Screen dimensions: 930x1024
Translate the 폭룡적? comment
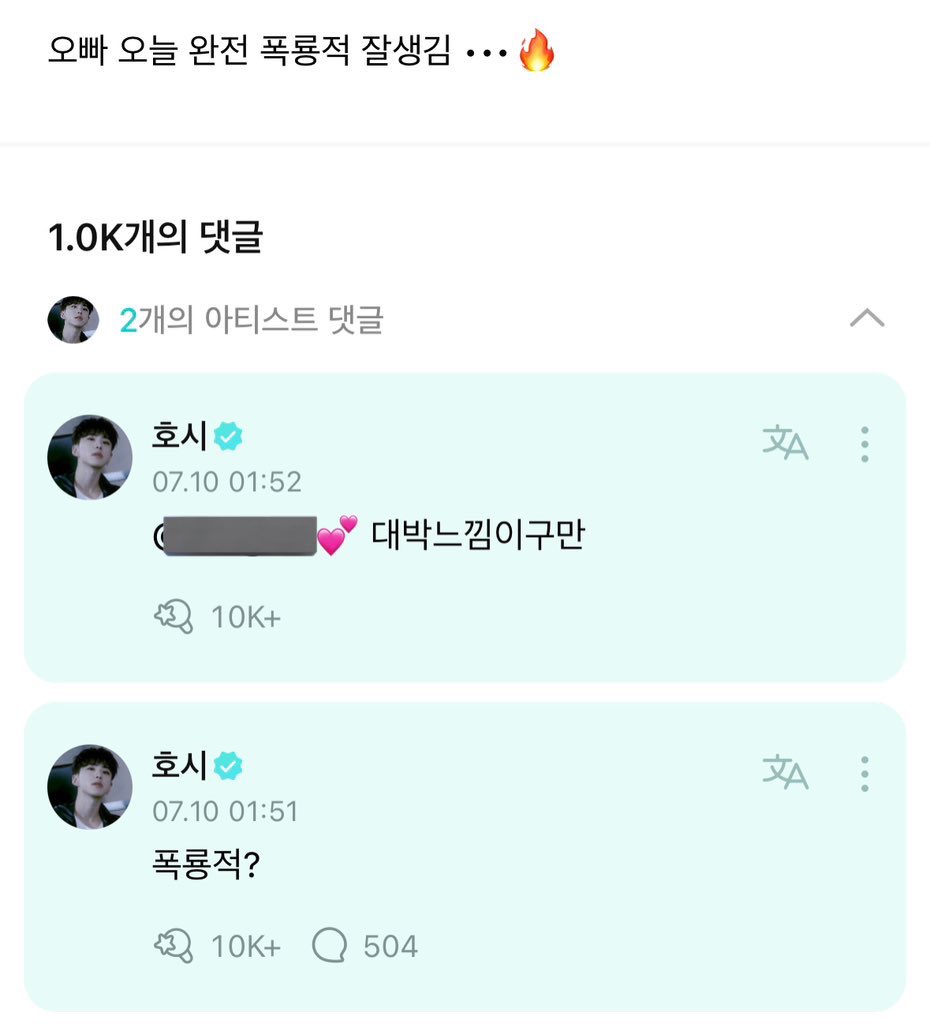pyautogui.click(x=785, y=773)
